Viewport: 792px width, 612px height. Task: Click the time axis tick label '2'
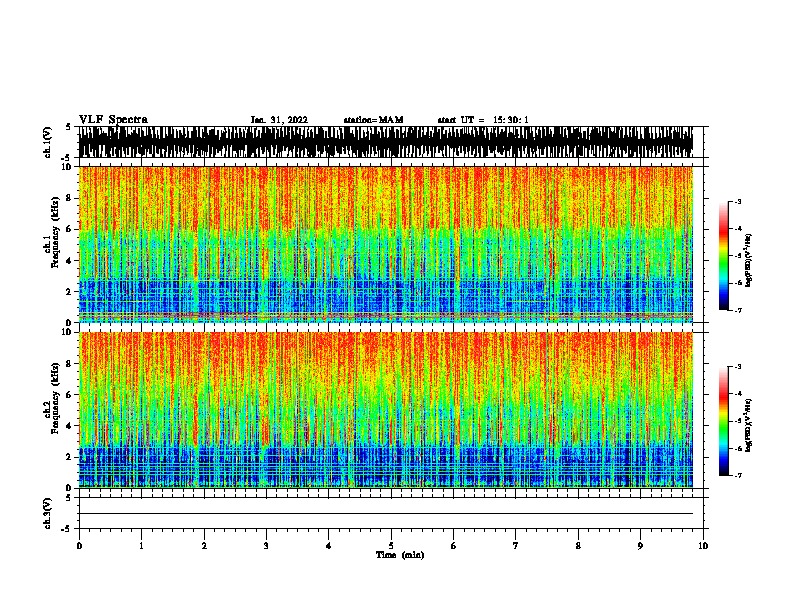(x=204, y=546)
